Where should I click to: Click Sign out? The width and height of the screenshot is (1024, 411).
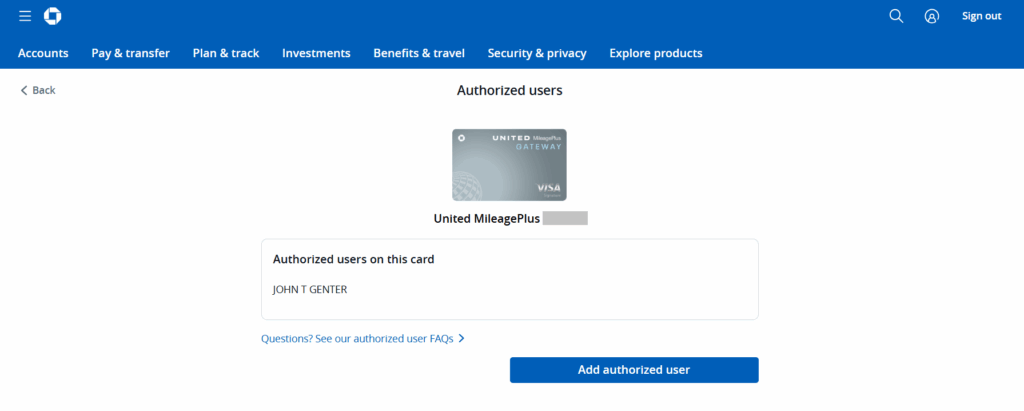click(981, 16)
